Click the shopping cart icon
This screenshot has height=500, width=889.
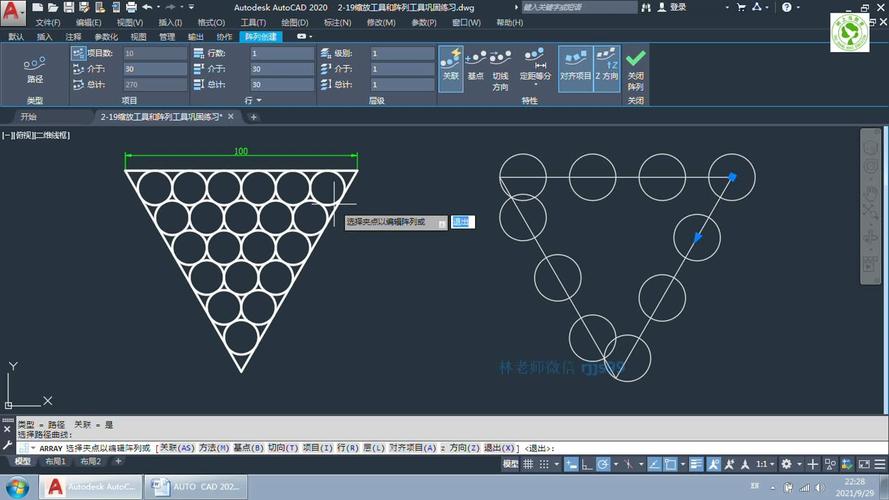(741, 7)
